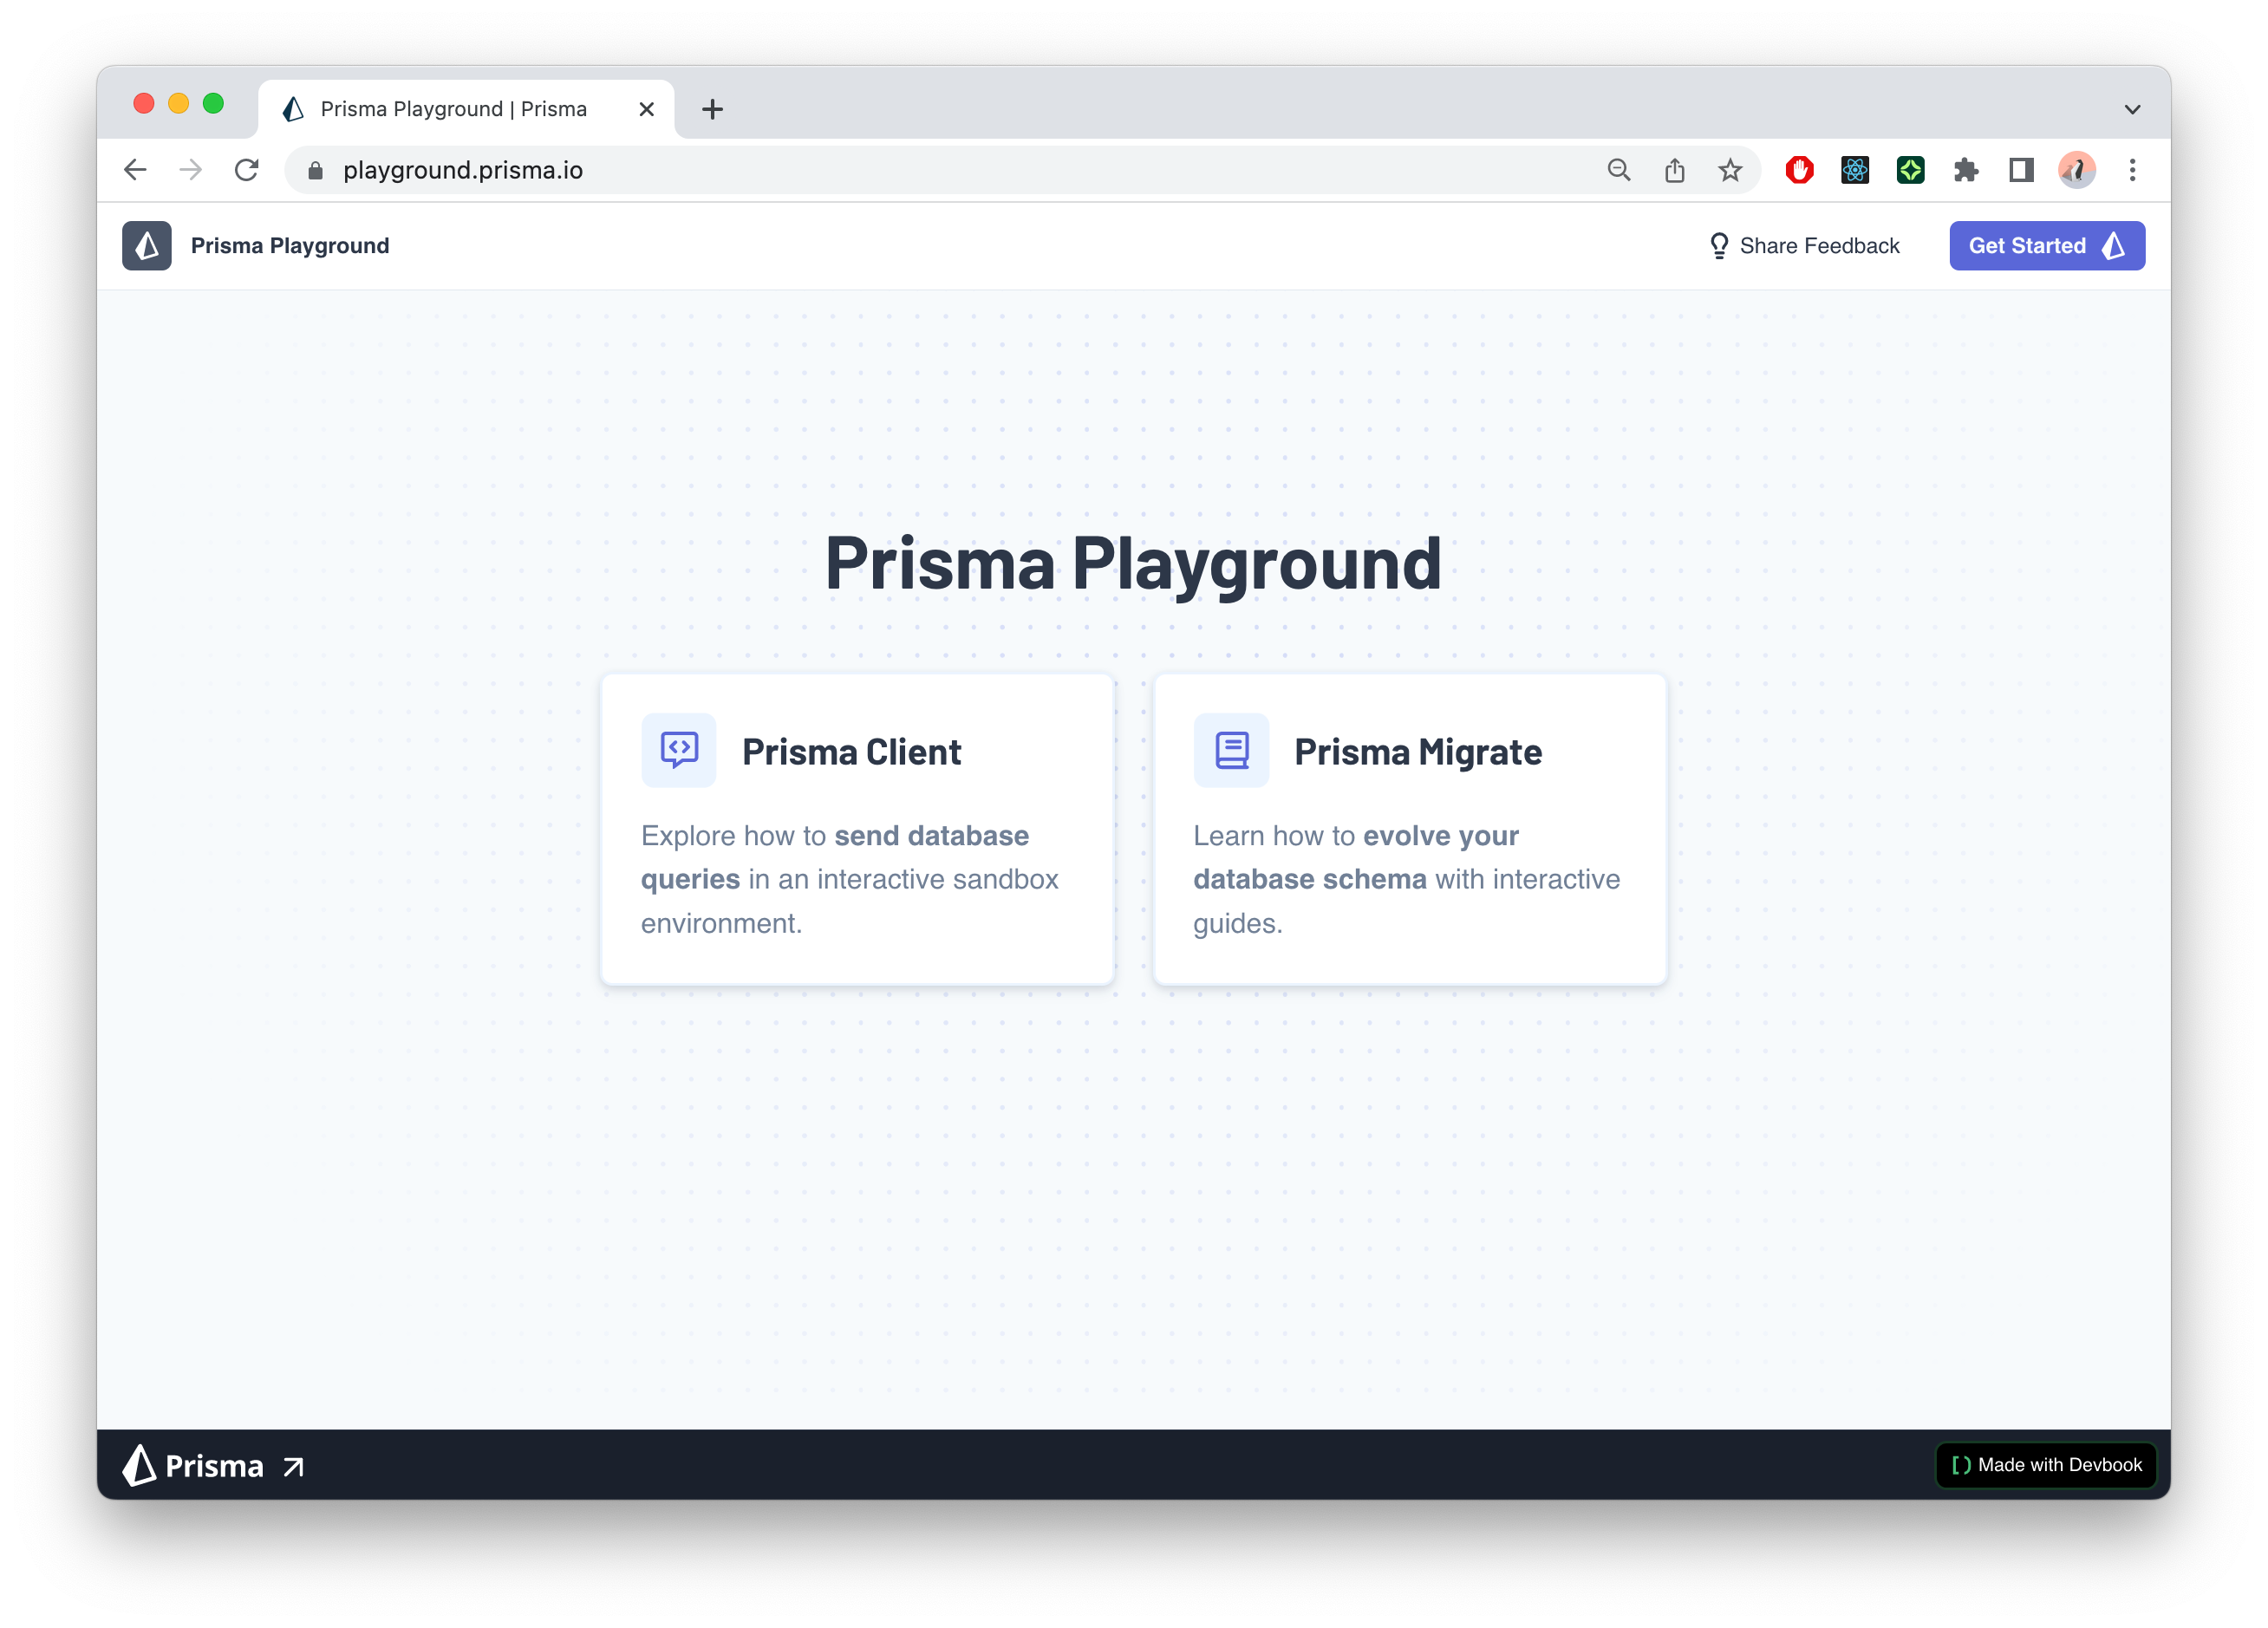Click the Made with Devbook badge
Screen dimensions: 2268x1628
tap(2046, 1465)
